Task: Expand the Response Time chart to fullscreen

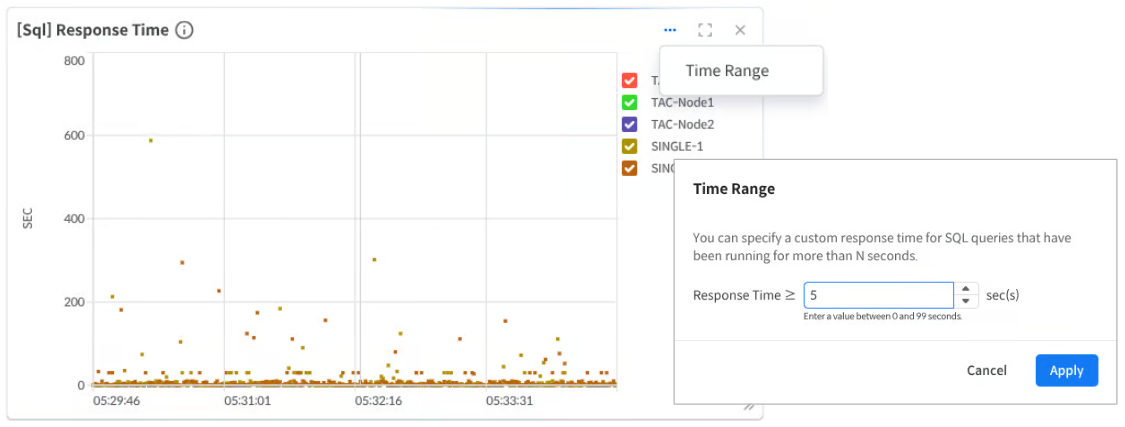Action: click(x=705, y=30)
